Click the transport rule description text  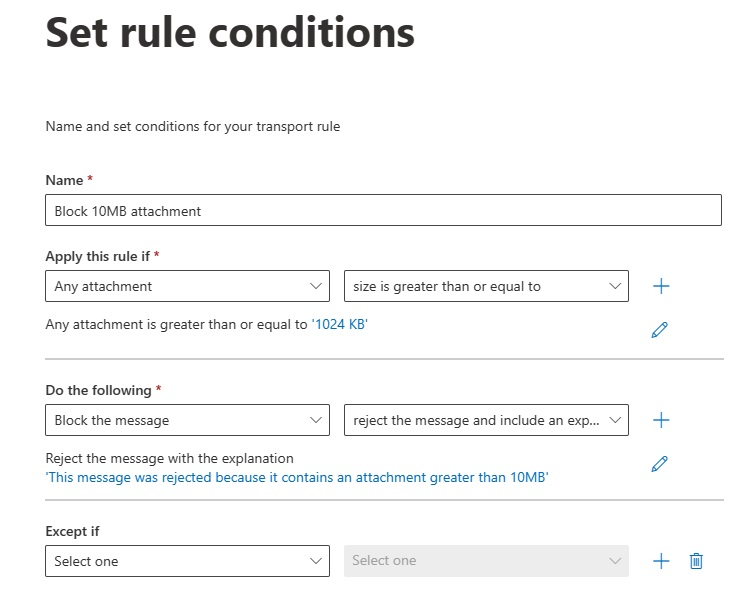pyautogui.click(x=192, y=127)
